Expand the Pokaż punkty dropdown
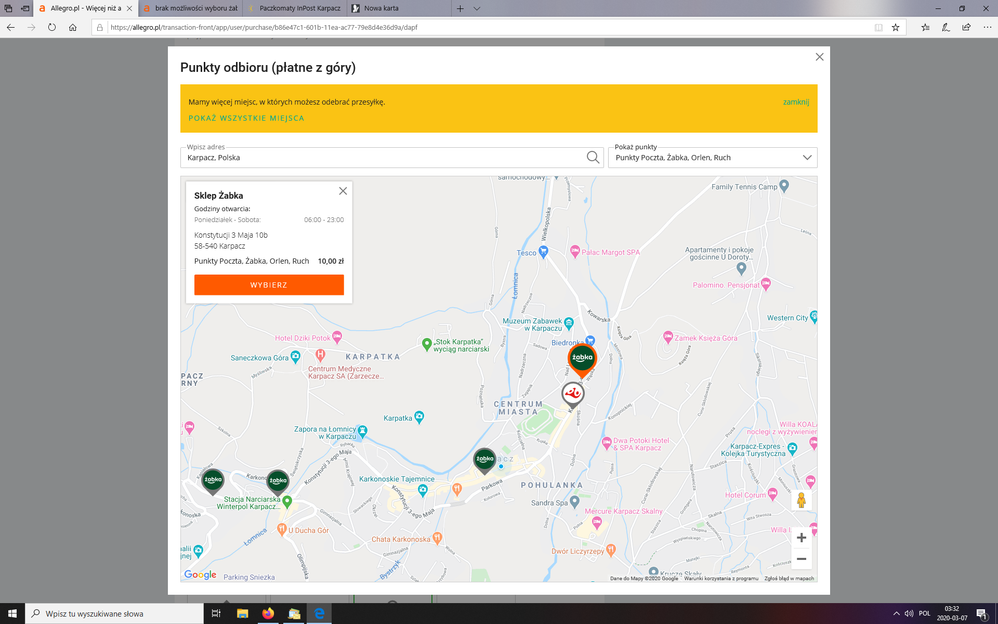 (806, 157)
